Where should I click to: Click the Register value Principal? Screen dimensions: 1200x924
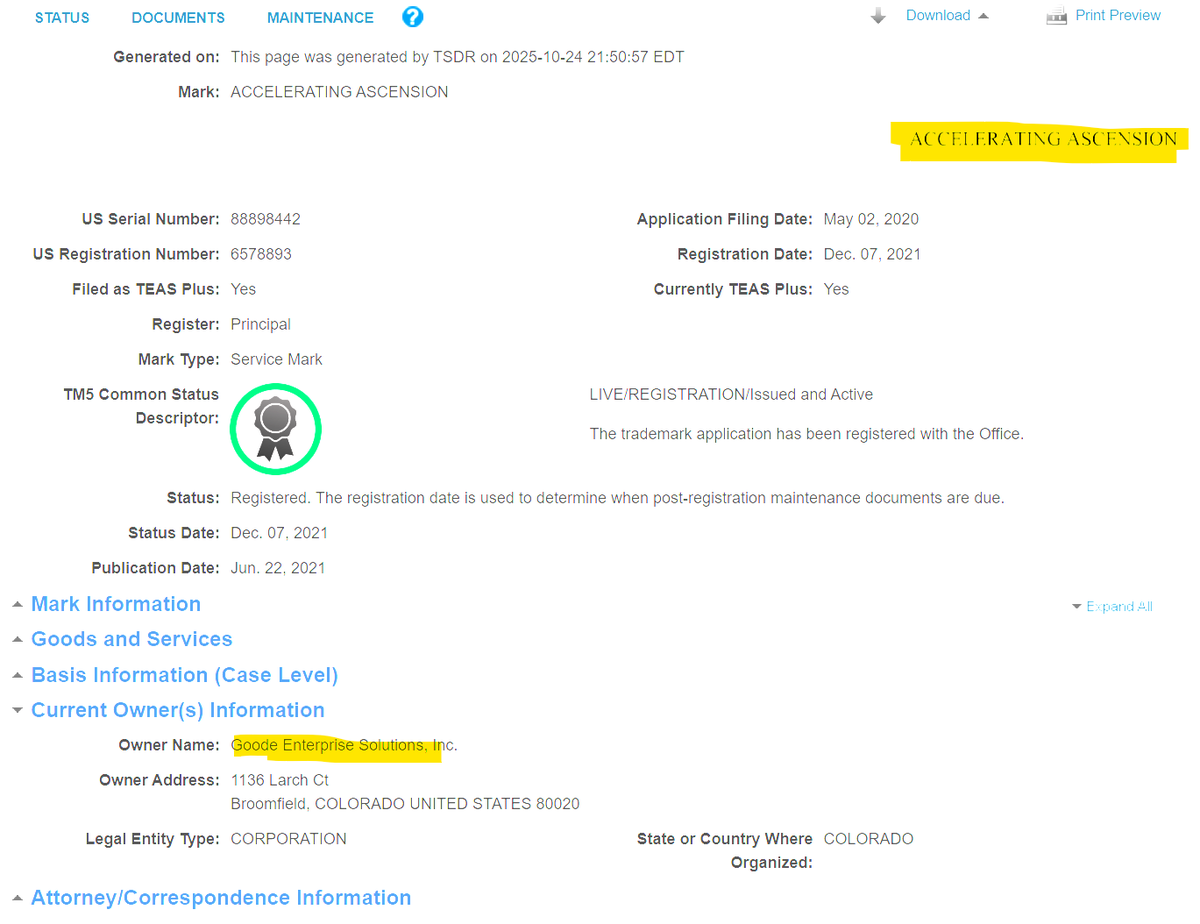click(x=261, y=324)
